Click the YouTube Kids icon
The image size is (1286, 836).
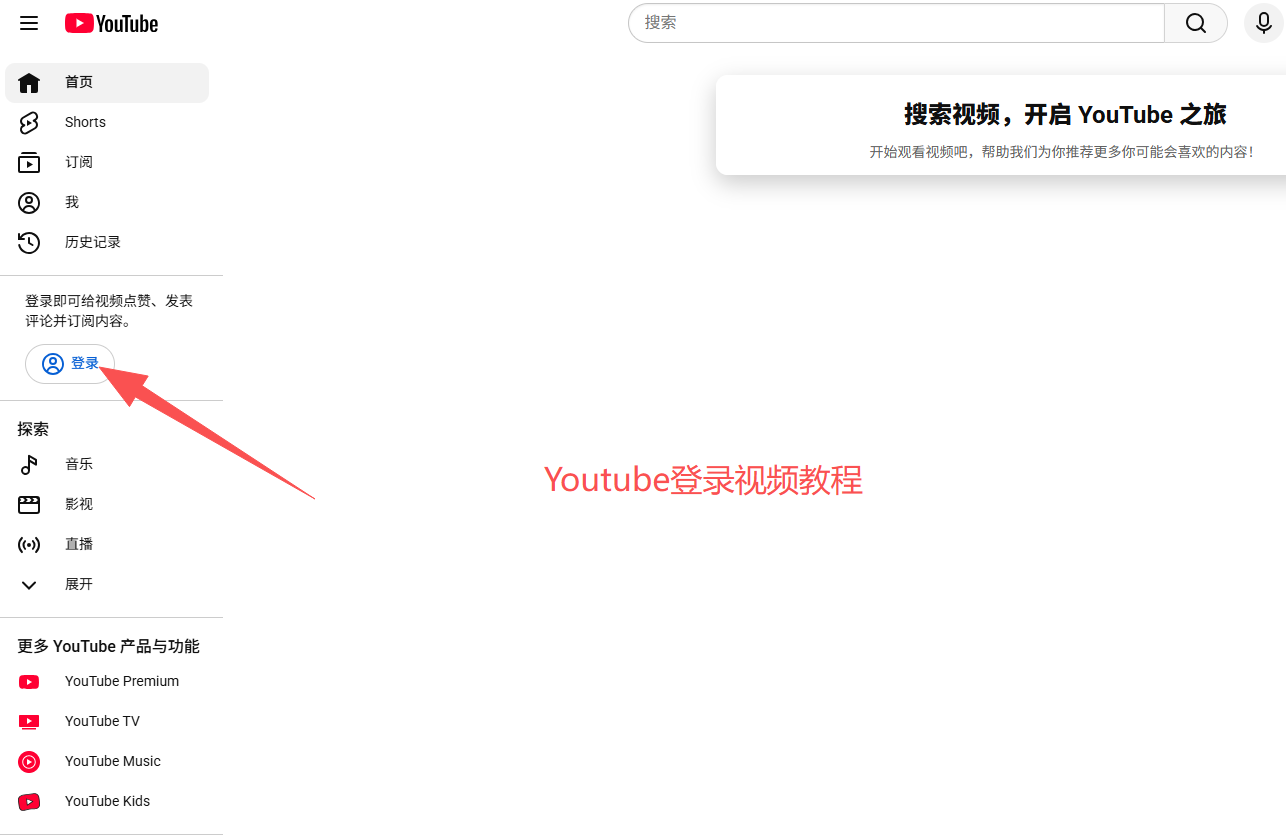[29, 801]
